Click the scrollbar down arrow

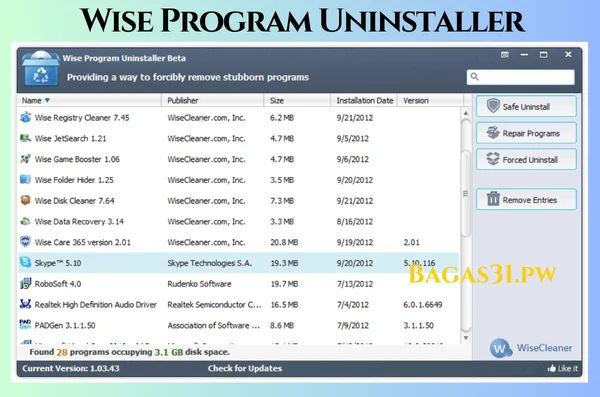click(x=466, y=338)
